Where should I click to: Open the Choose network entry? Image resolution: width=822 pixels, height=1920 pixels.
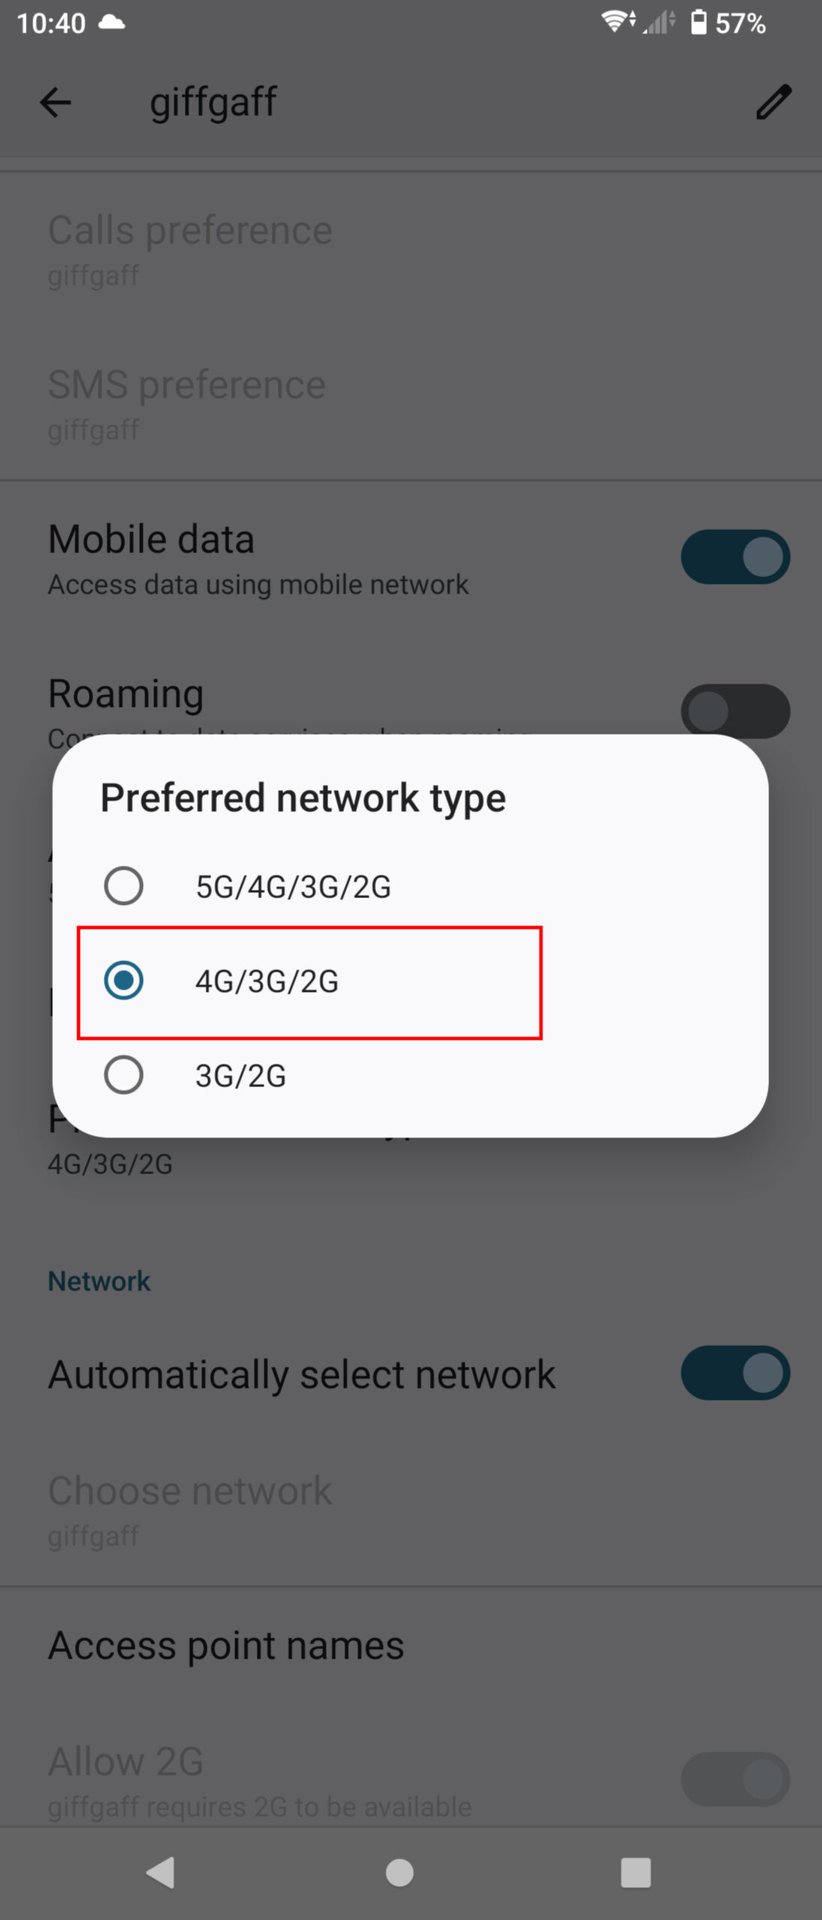[x=190, y=1508]
